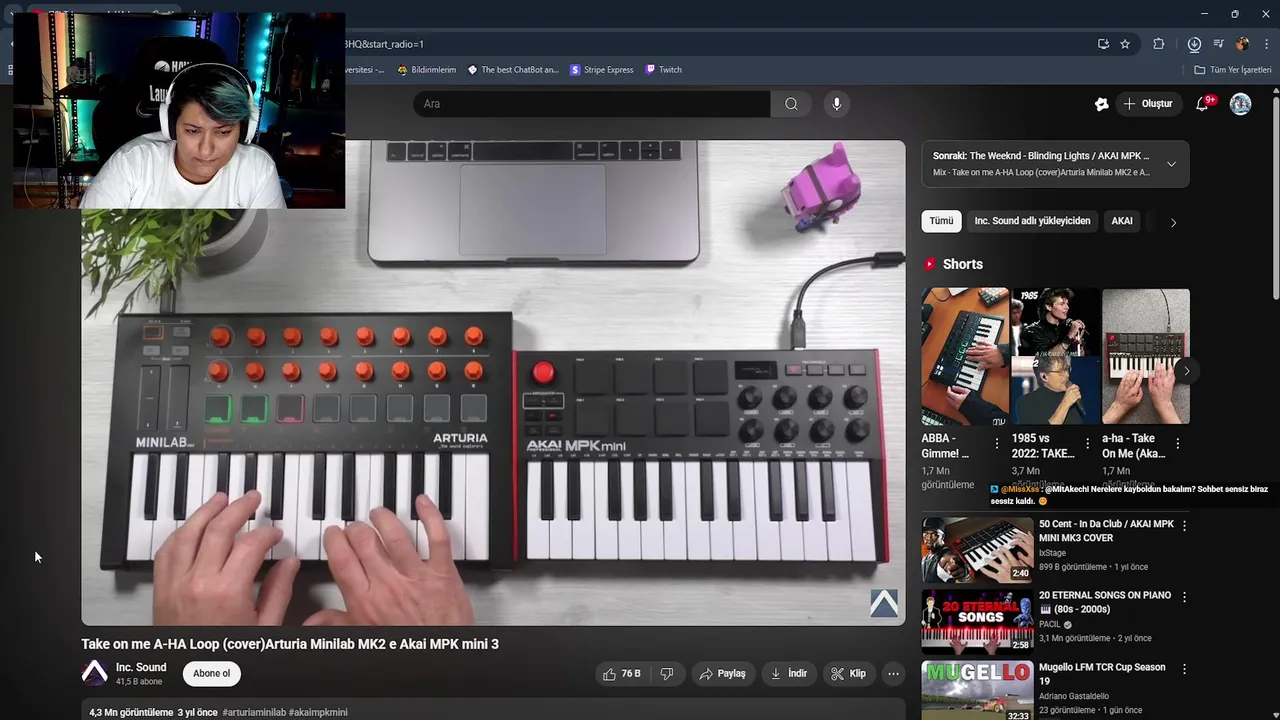Open more actions menu below video
The image size is (1280, 720).
click(x=893, y=674)
